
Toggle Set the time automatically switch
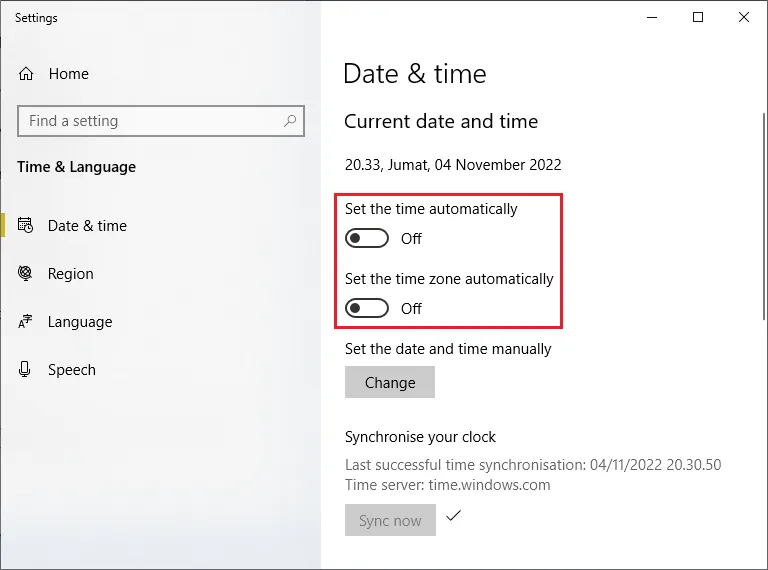click(367, 238)
